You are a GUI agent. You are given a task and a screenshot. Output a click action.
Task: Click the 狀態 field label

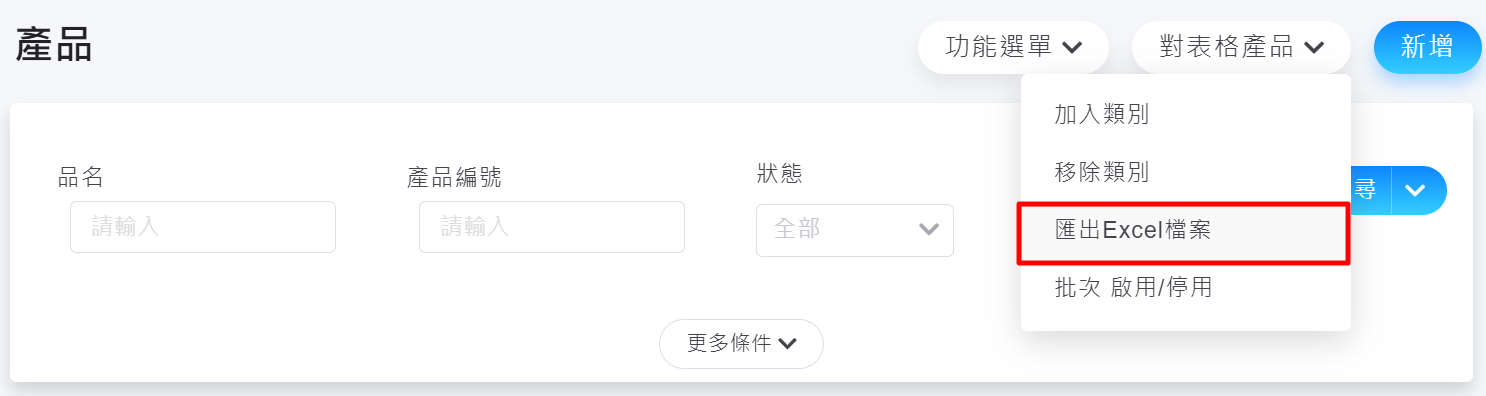tap(780, 174)
